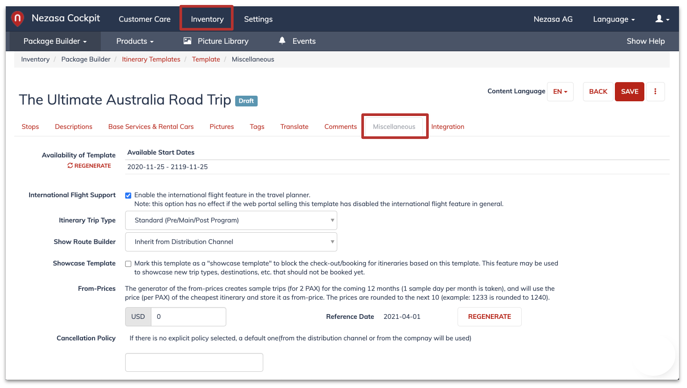
Task: Click Show Help link
Action: [x=645, y=41]
